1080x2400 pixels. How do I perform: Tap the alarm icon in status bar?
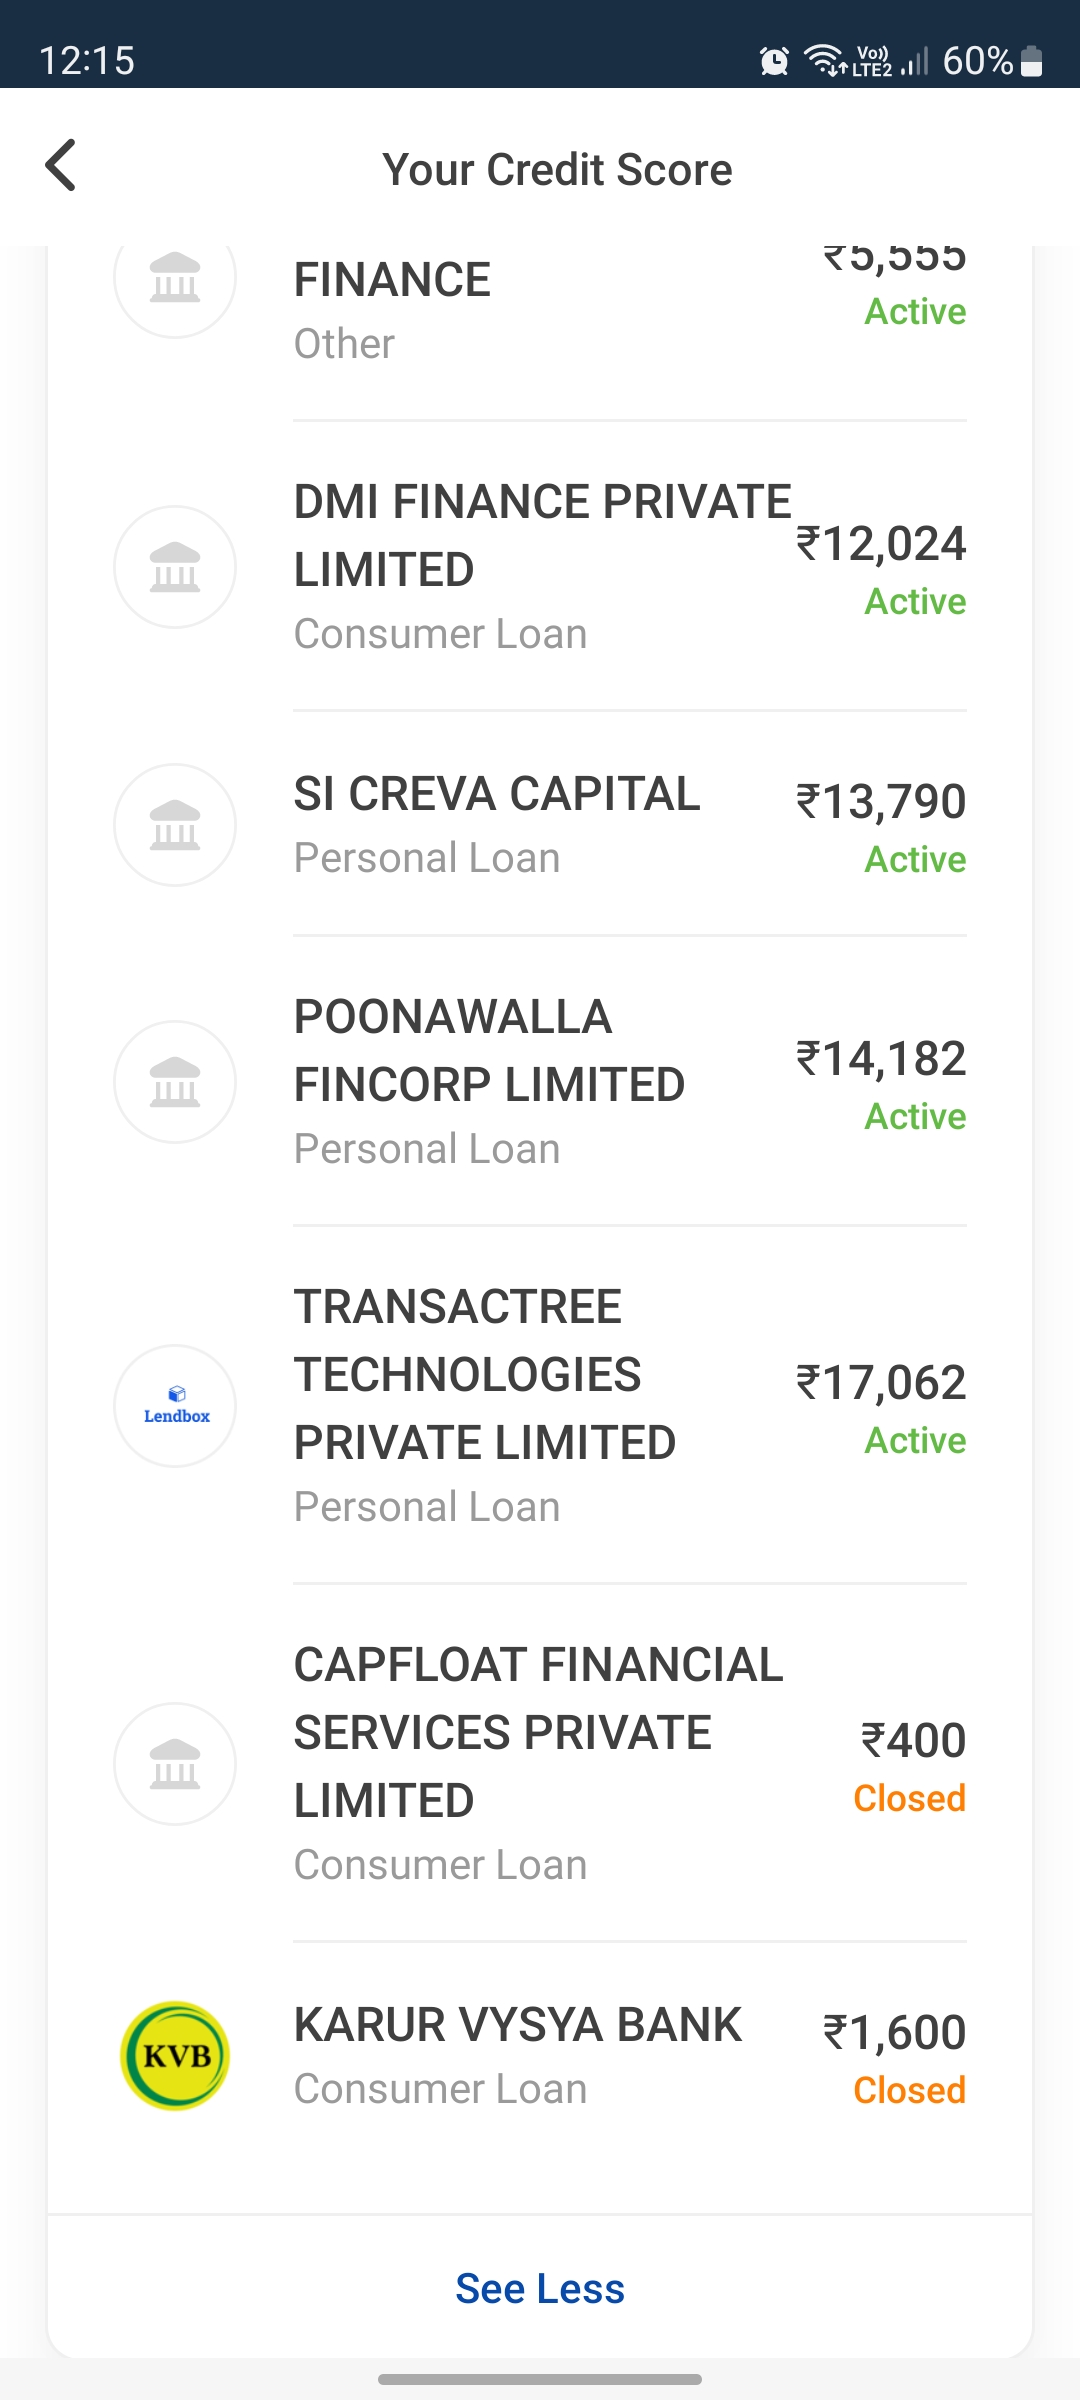[774, 61]
